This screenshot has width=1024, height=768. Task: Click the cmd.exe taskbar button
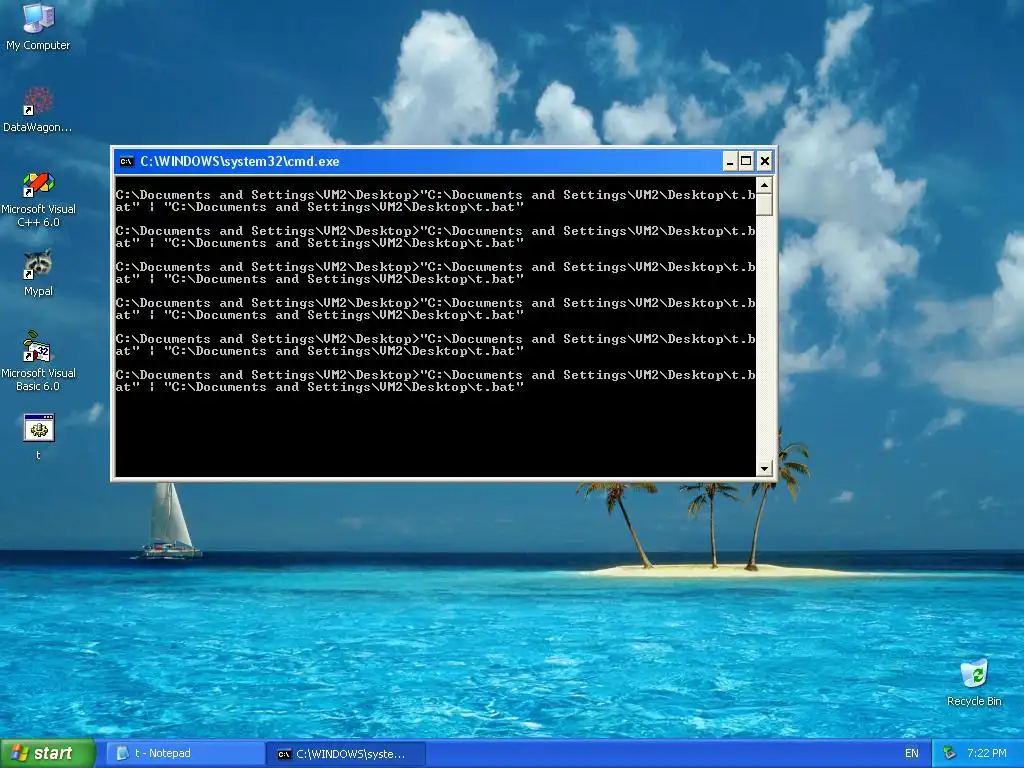(x=346, y=754)
